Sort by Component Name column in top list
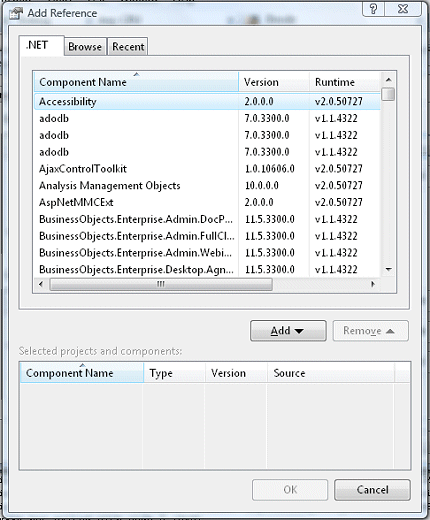The height and width of the screenshot is (520, 430). point(136,82)
